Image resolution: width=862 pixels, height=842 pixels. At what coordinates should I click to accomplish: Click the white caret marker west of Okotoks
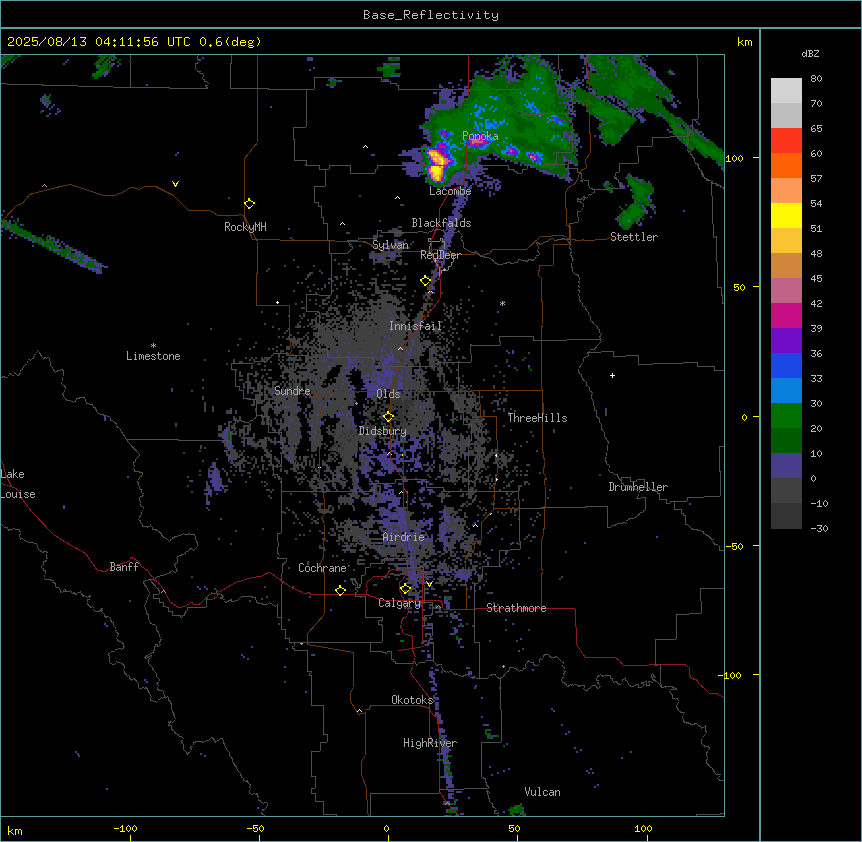[x=360, y=711]
